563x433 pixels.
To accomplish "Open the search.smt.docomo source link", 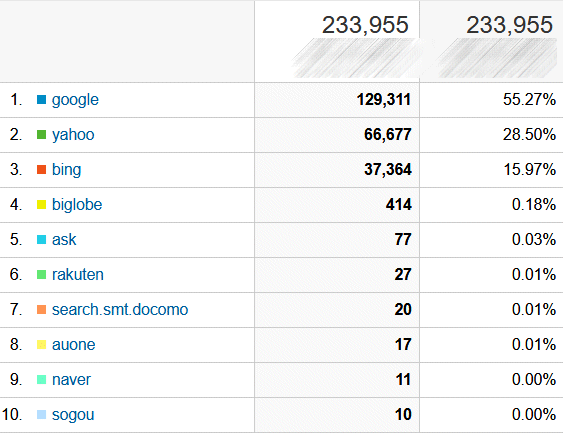I will (120, 309).
